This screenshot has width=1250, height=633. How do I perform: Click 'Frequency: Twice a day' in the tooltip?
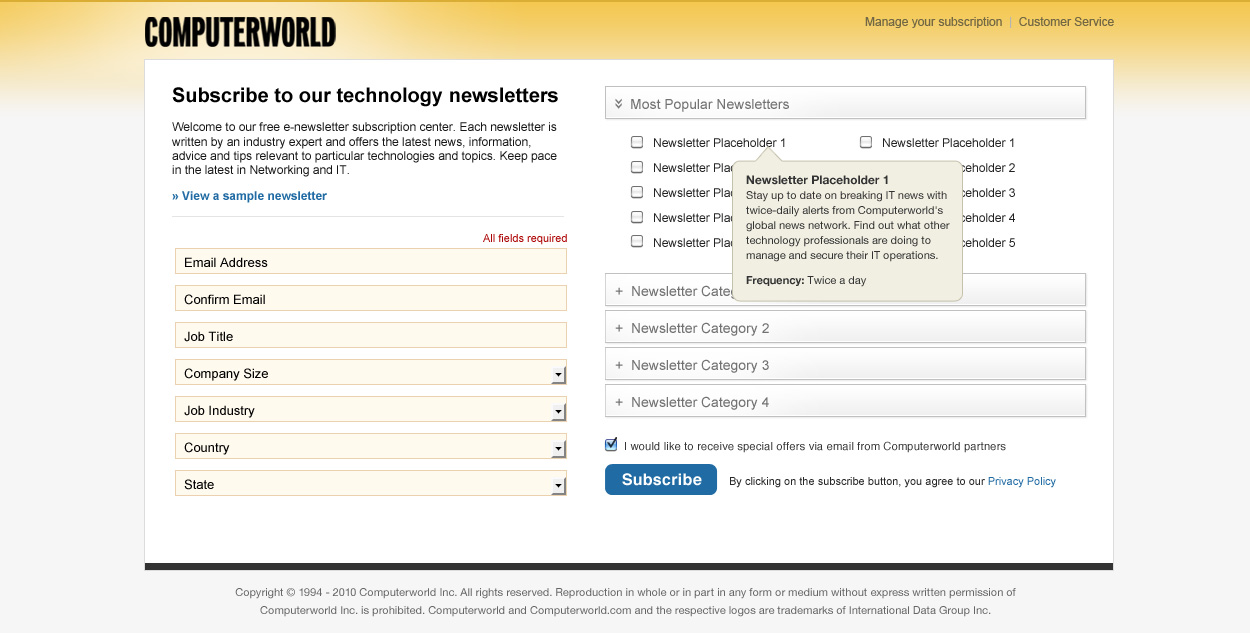[x=806, y=280]
